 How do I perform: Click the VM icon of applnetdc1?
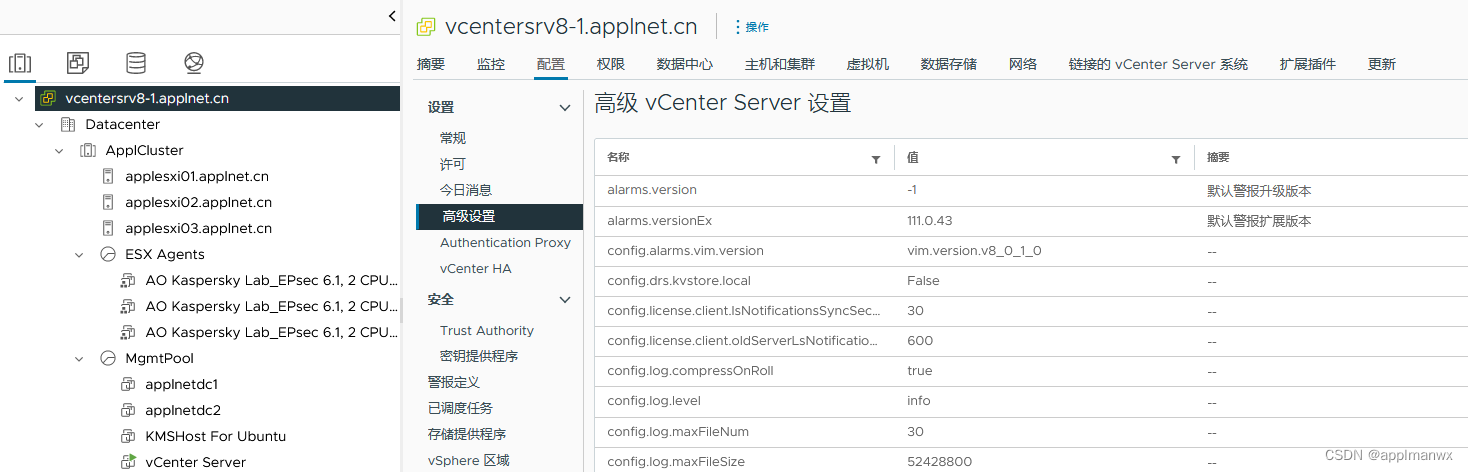pyautogui.click(x=128, y=385)
